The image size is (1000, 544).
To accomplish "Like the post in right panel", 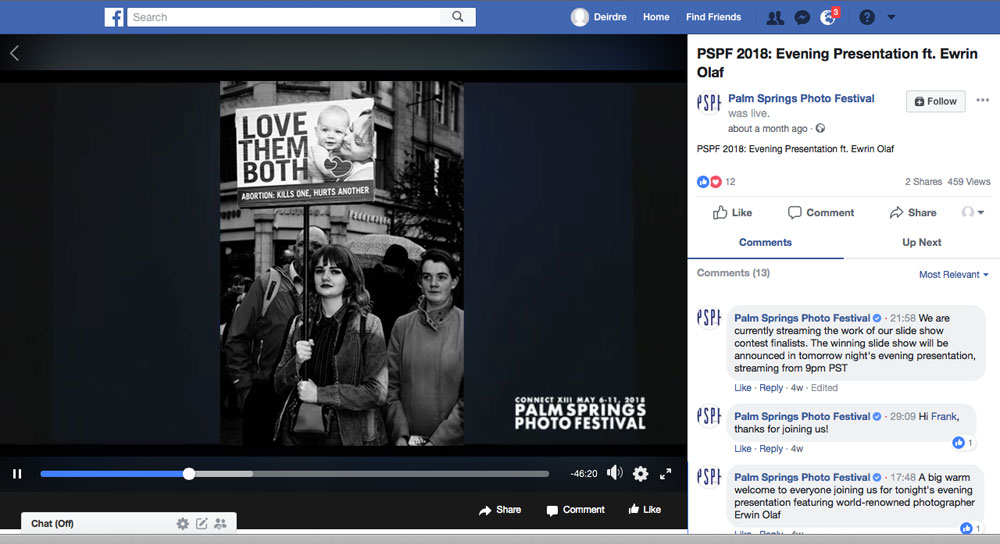I will (732, 212).
